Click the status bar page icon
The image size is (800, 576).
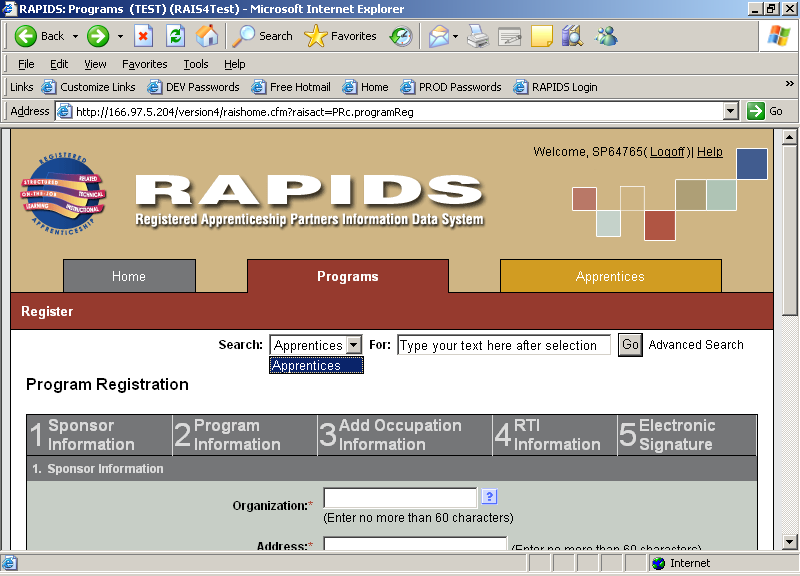10,563
